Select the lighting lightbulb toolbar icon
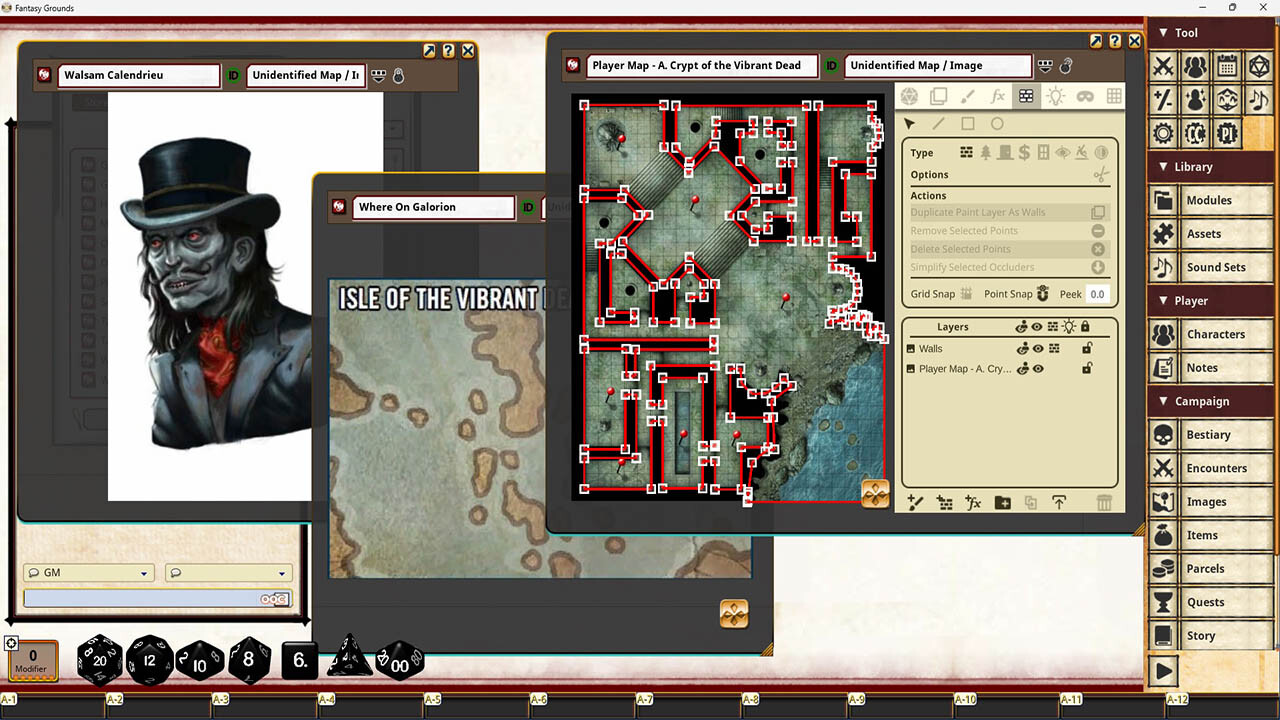The image size is (1280, 720). click(x=1055, y=96)
